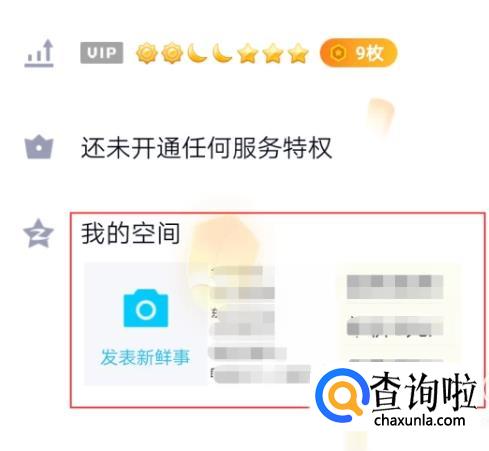Click the crown privileges icon

pyautogui.click(x=39, y=147)
